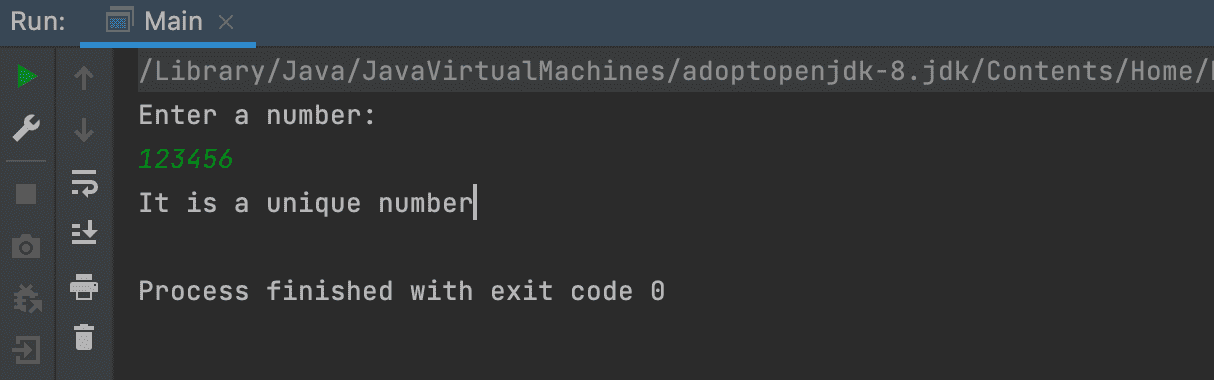Close the Main tab
The width and height of the screenshot is (1214, 380).
click(x=226, y=21)
